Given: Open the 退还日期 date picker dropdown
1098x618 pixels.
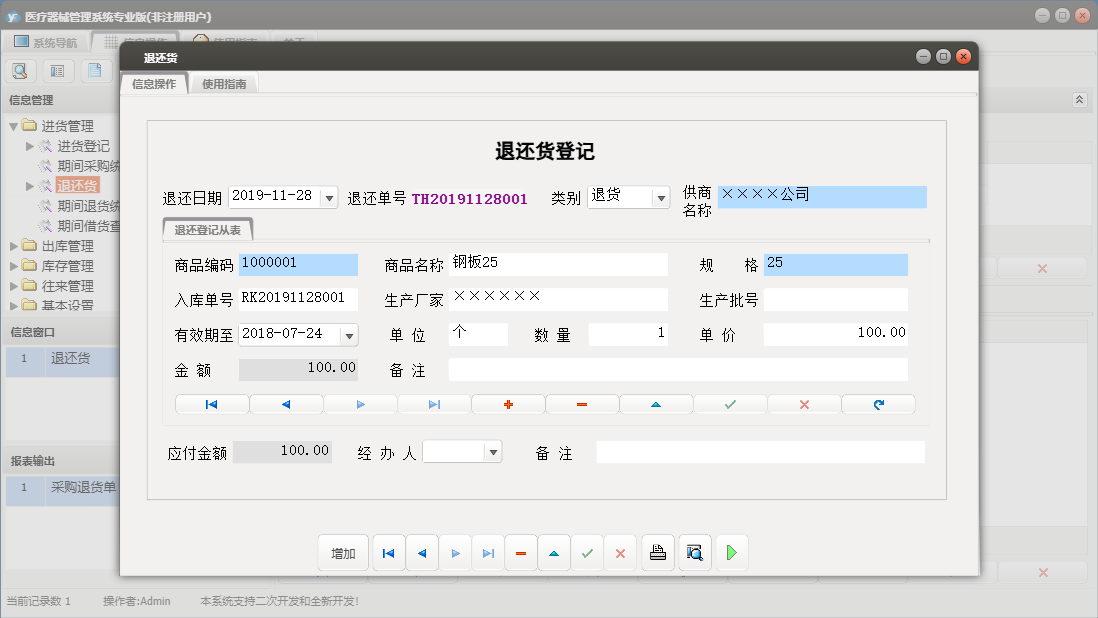Looking at the screenshot, I should pyautogui.click(x=330, y=196).
